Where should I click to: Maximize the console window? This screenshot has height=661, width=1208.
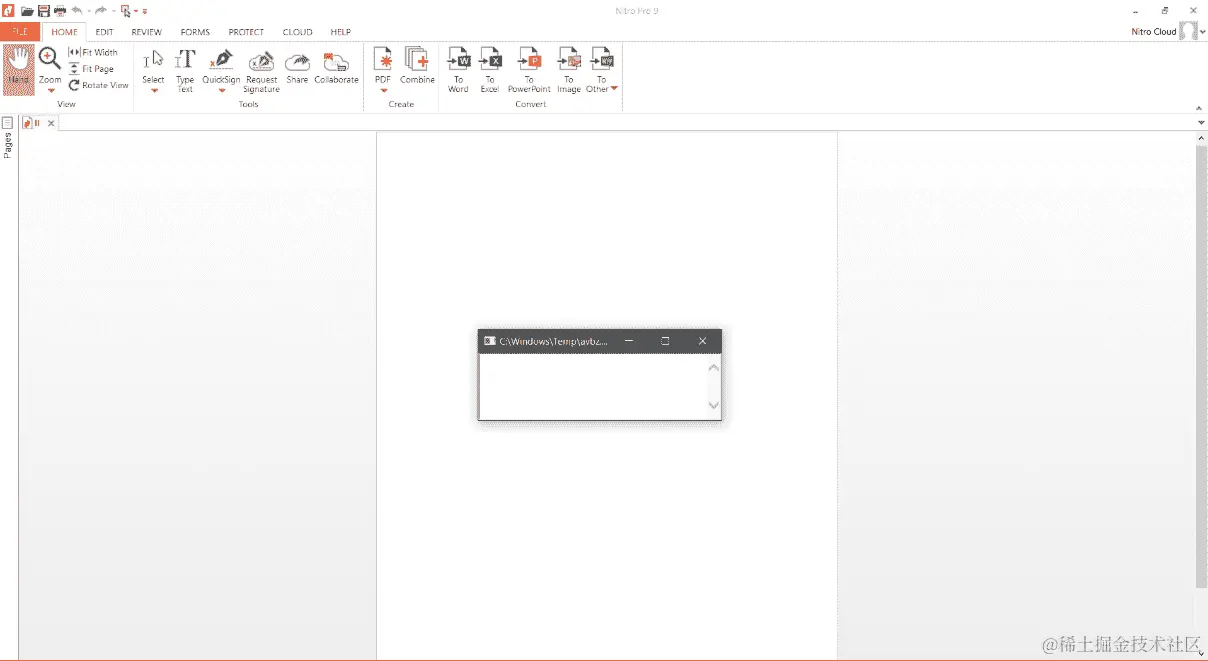665,341
